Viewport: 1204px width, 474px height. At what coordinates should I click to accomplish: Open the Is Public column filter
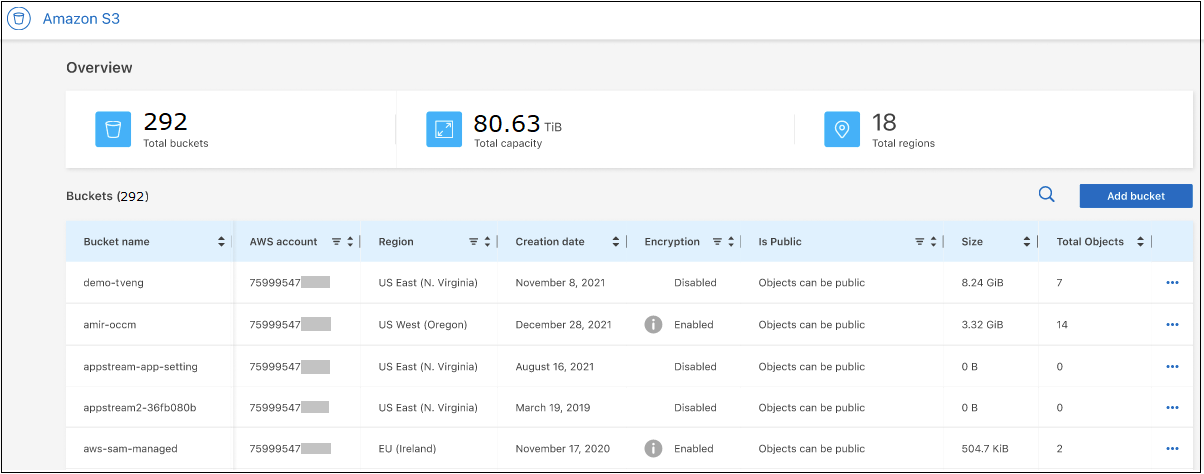click(x=919, y=242)
